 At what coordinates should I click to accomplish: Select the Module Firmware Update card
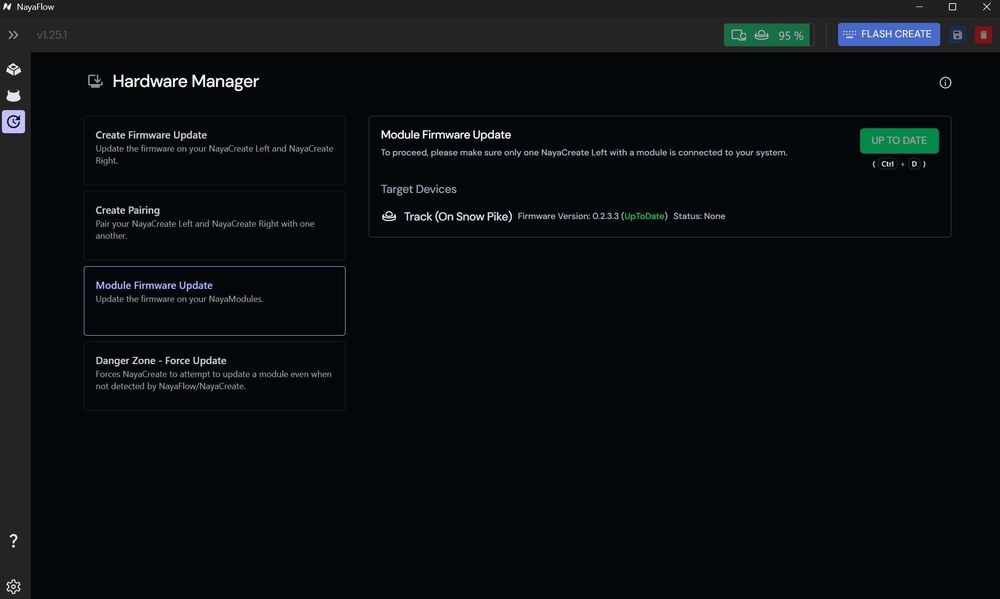tap(214, 300)
